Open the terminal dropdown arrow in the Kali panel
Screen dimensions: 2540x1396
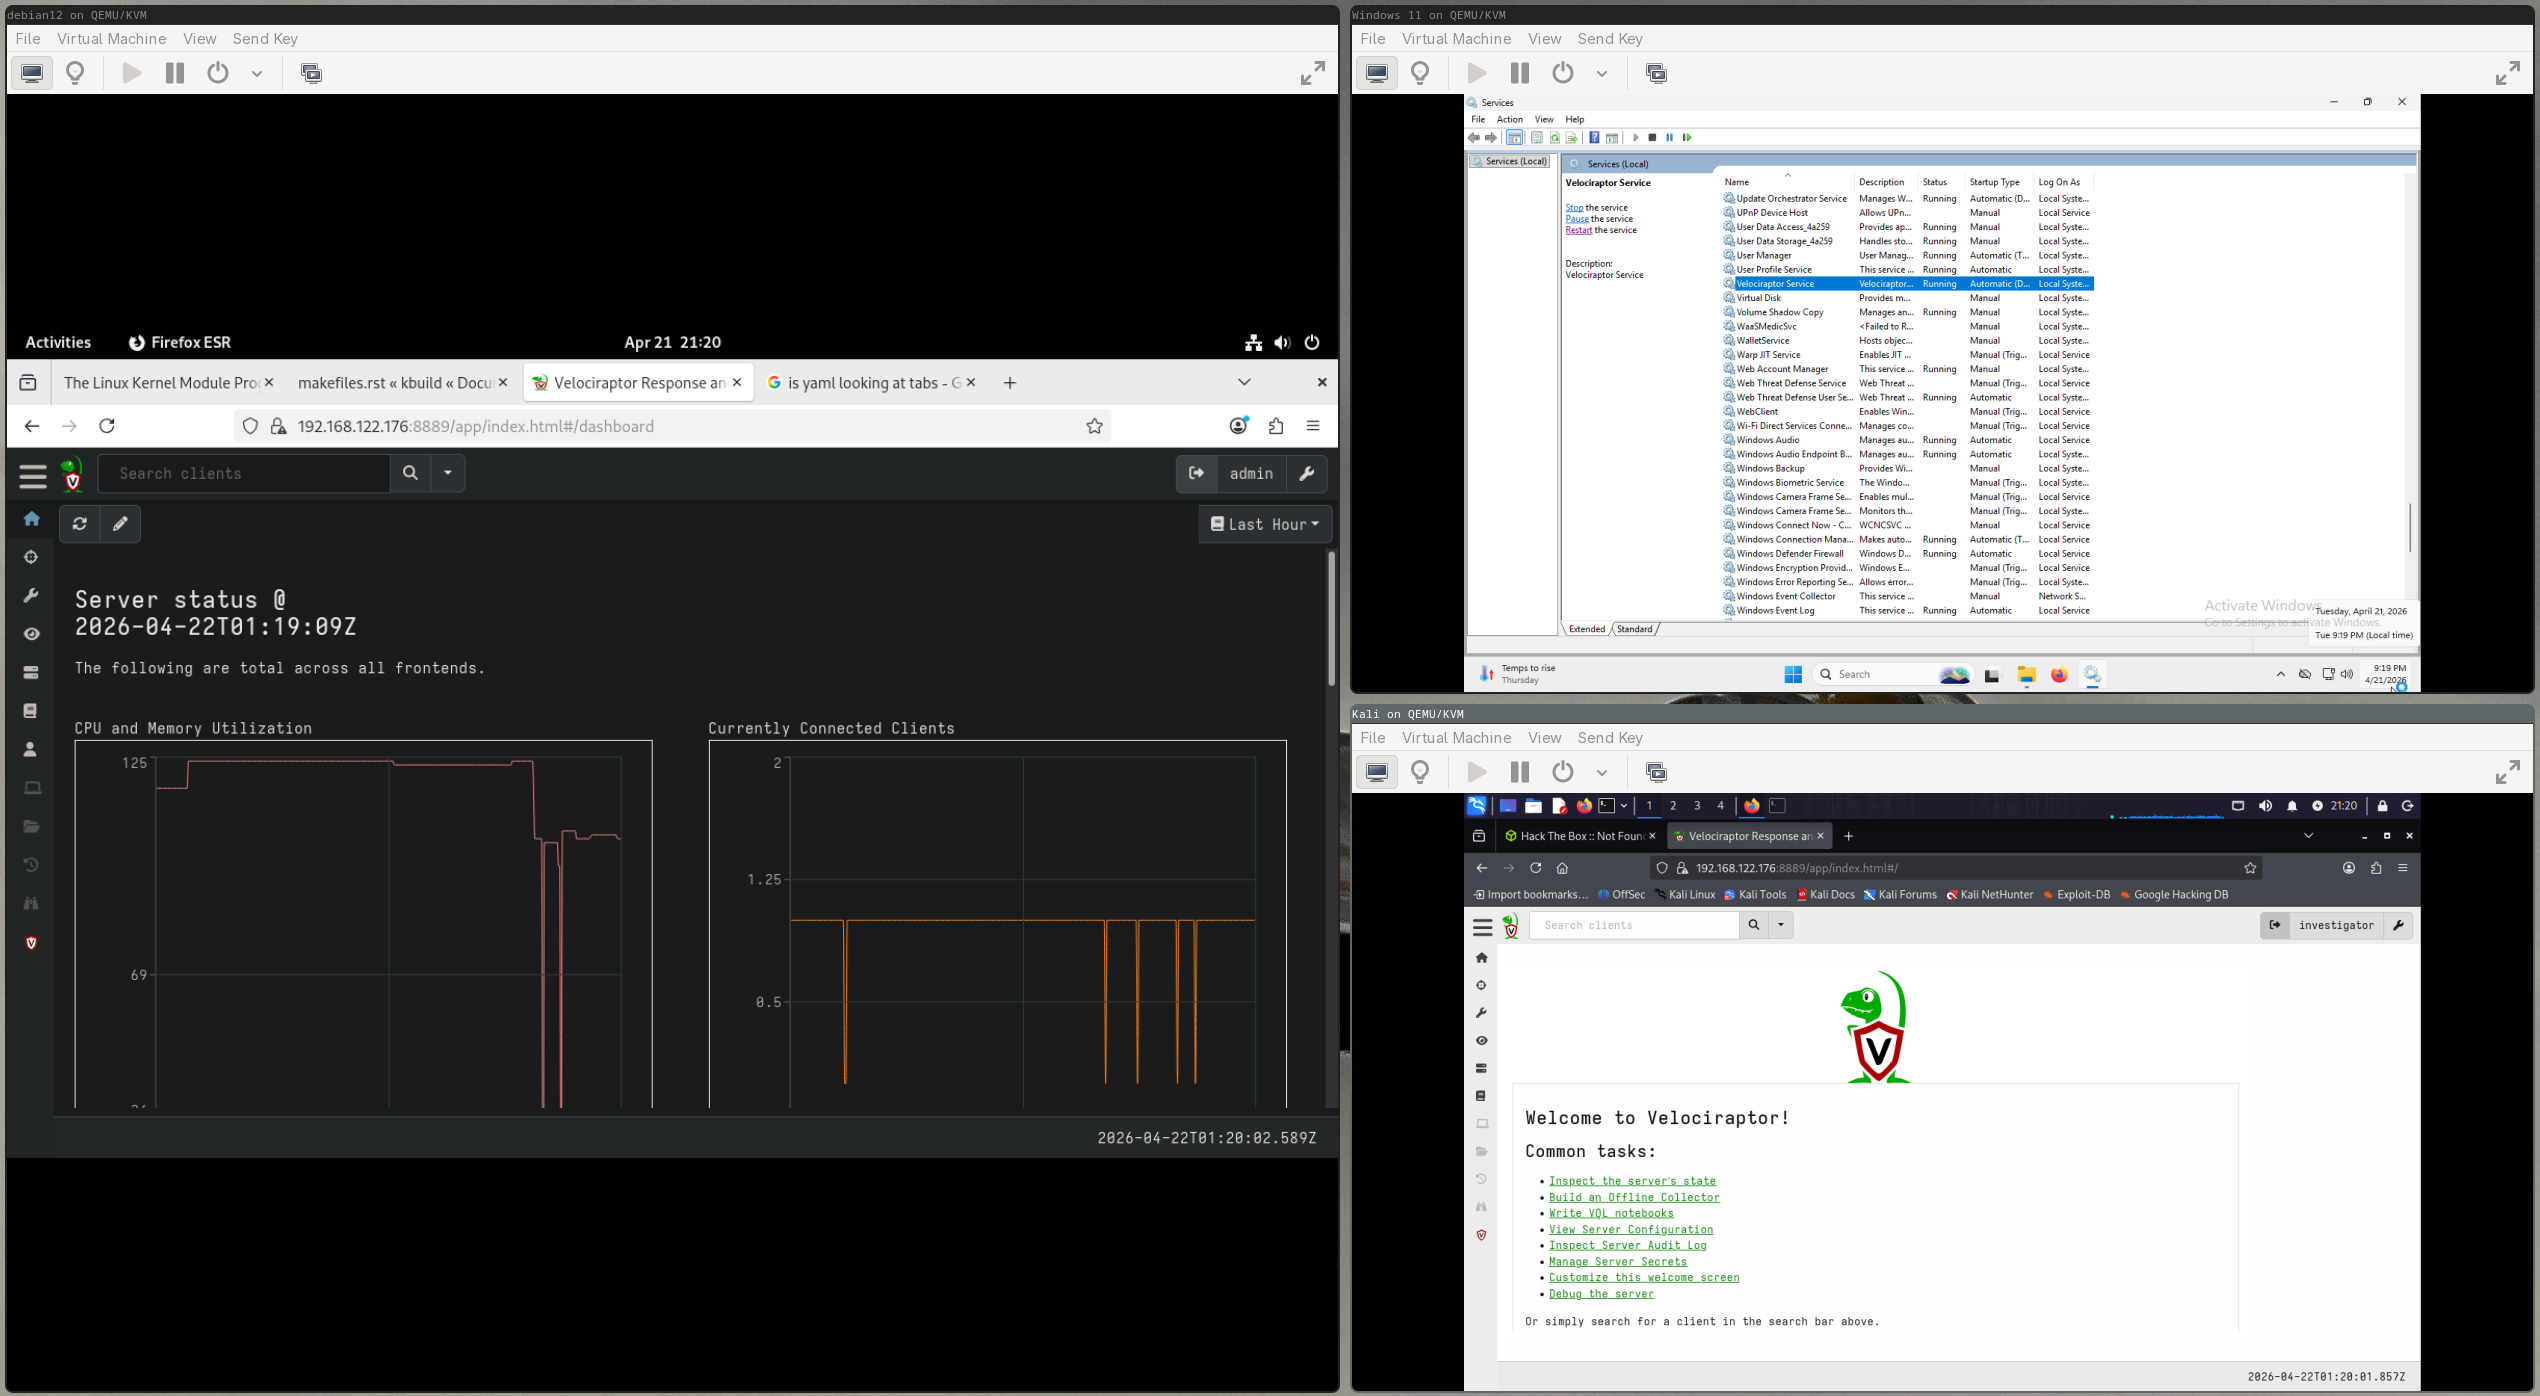[x=1624, y=806]
